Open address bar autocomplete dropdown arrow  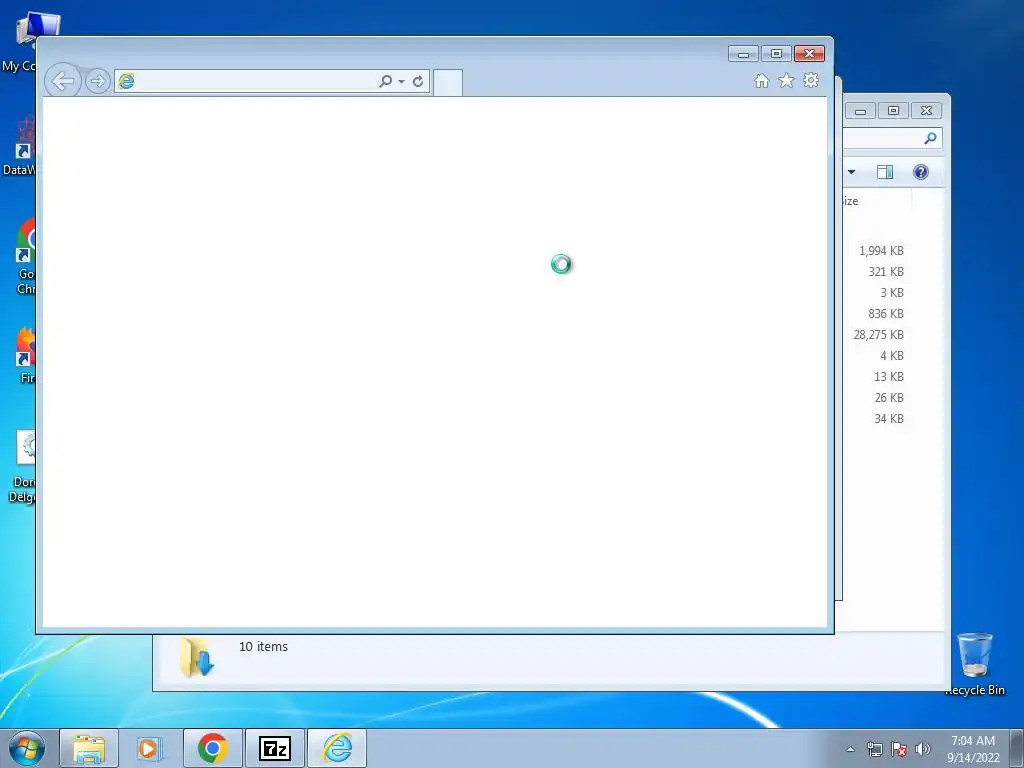[402, 82]
